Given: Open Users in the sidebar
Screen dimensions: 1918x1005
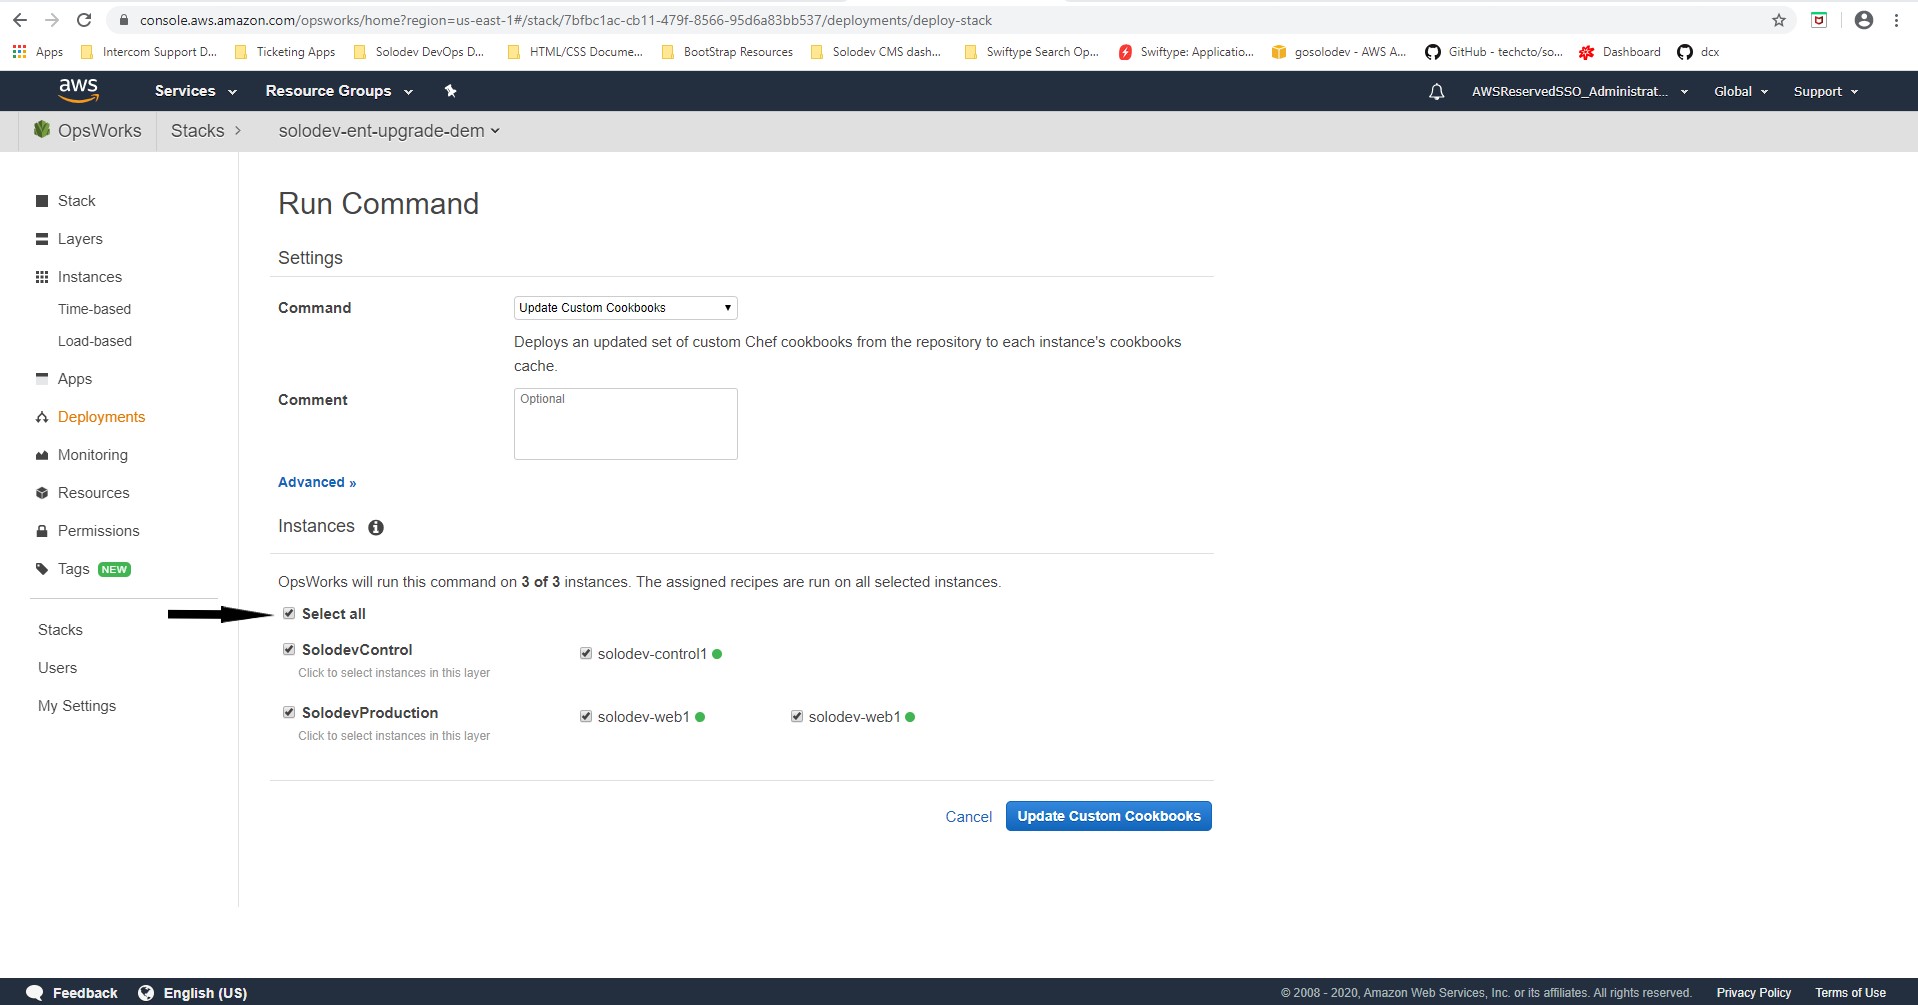Looking at the screenshot, I should pyautogui.click(x=58, y=668).
